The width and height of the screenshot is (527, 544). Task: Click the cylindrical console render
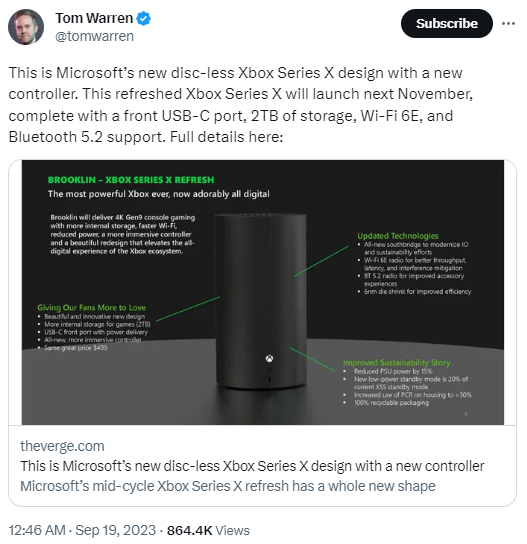coord(261,300)
